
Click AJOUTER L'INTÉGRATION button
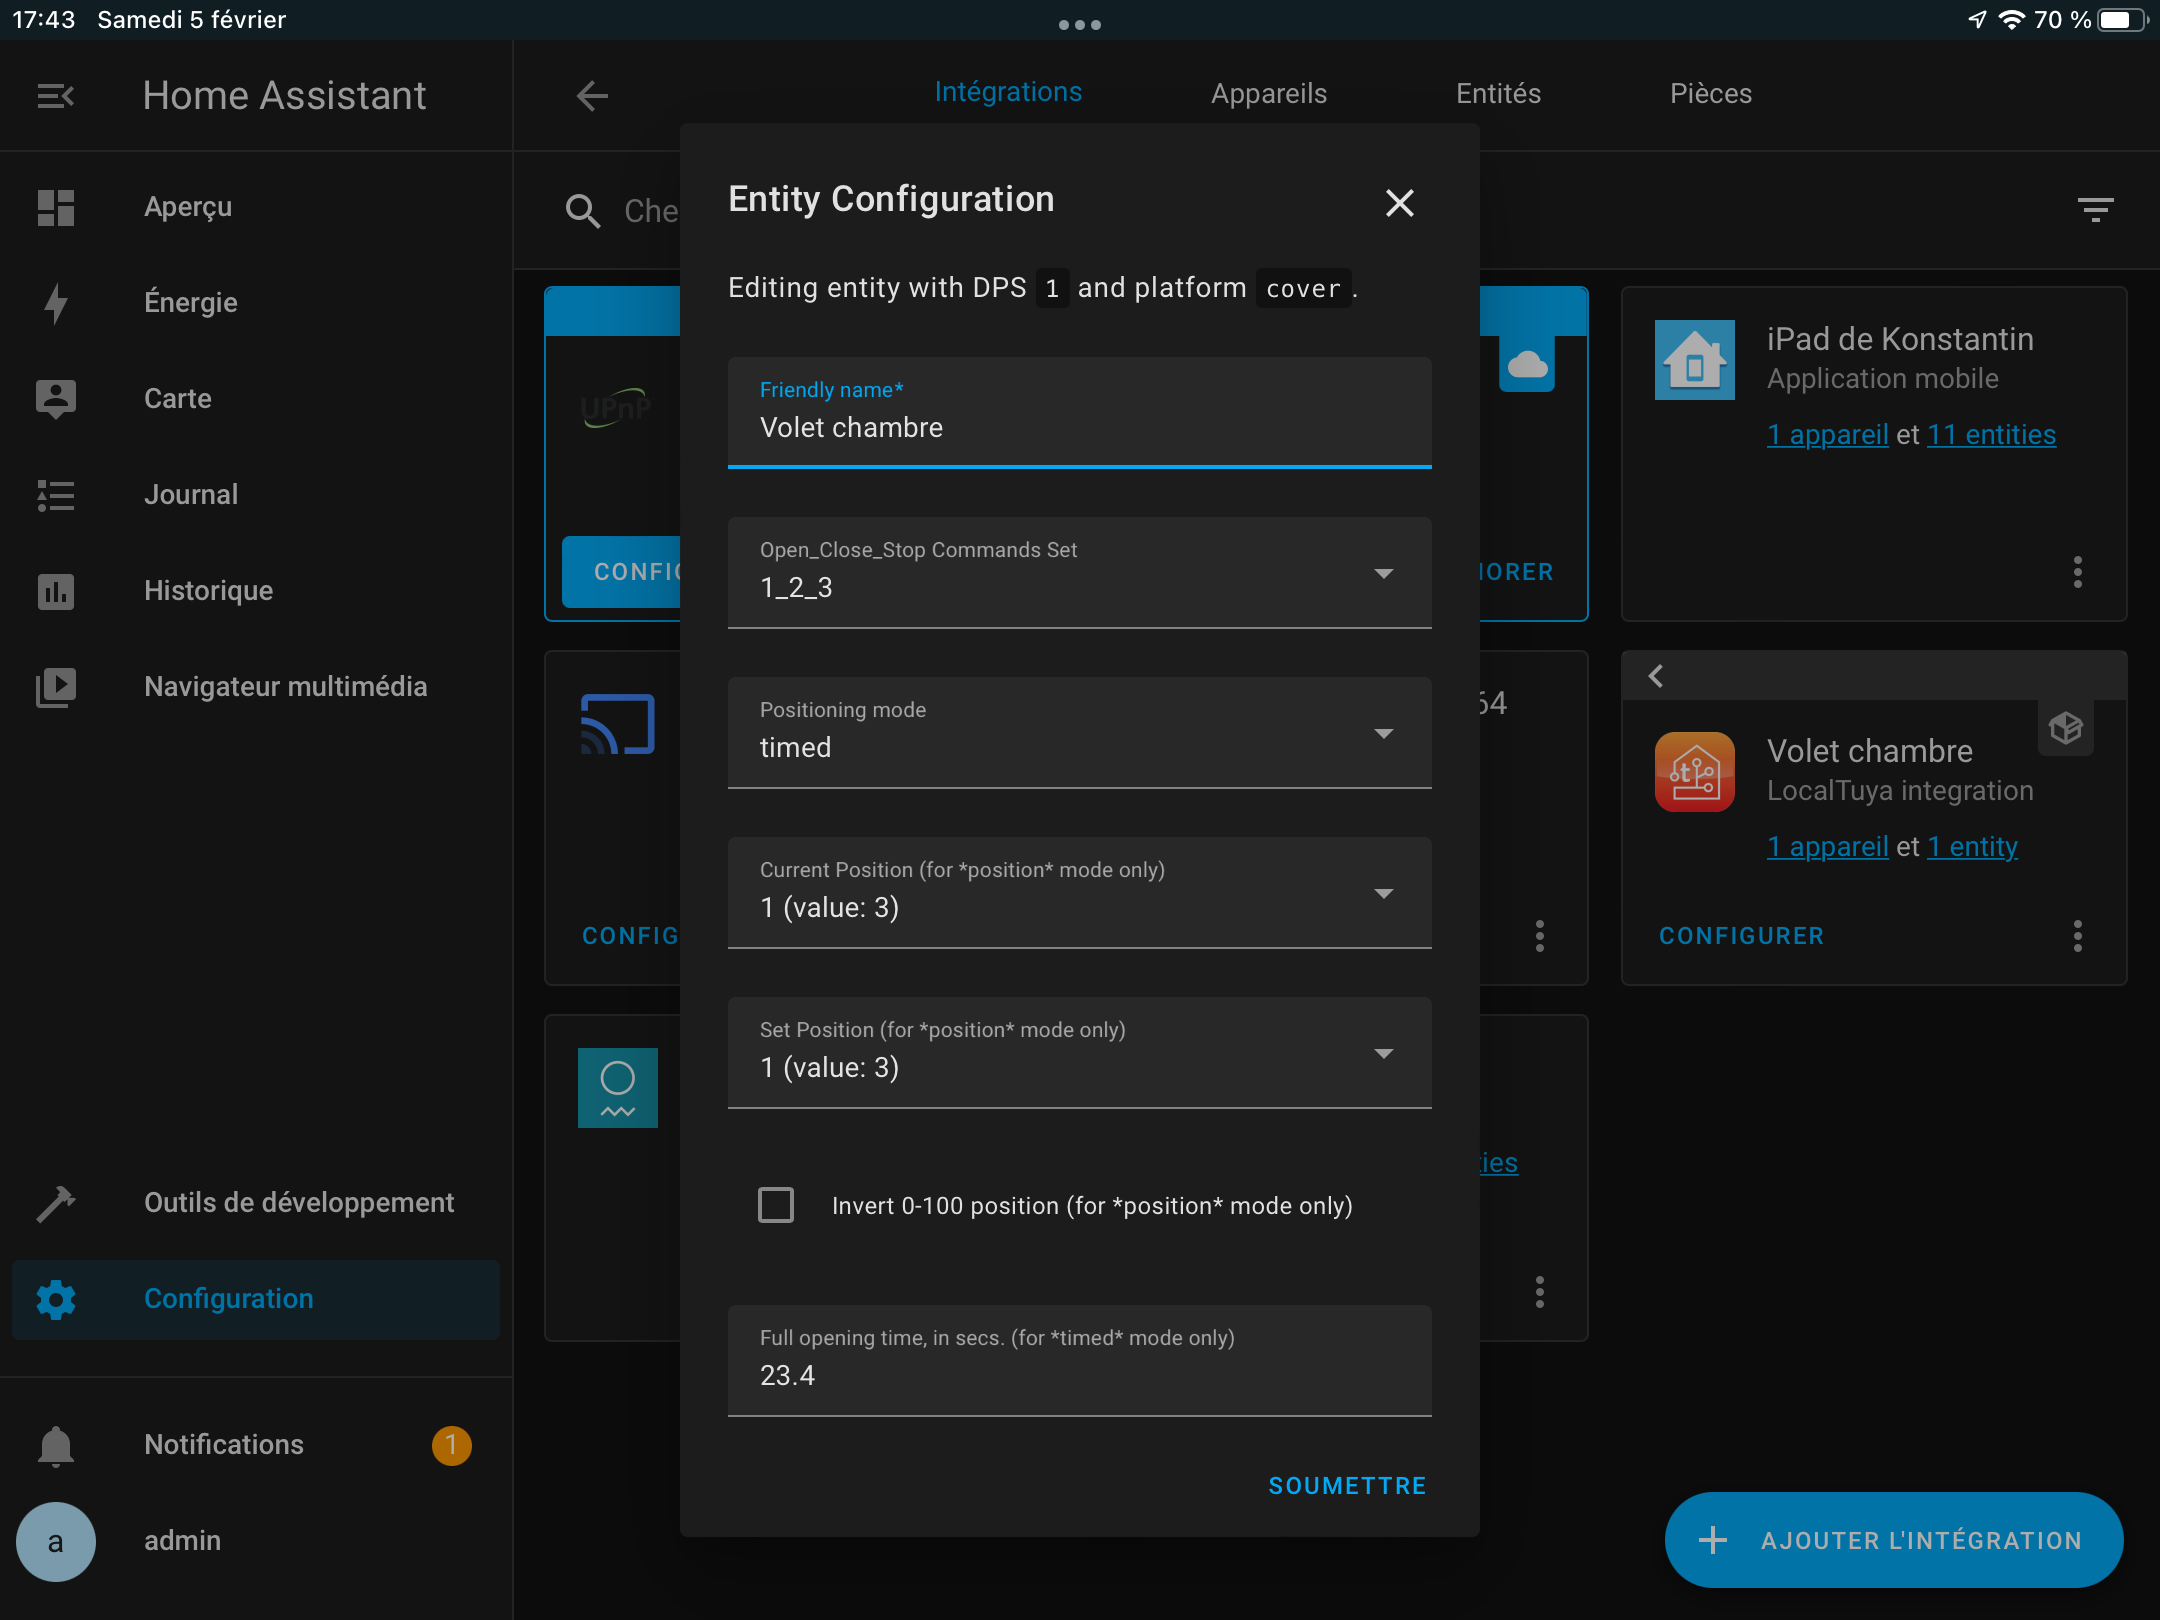1894,1540
